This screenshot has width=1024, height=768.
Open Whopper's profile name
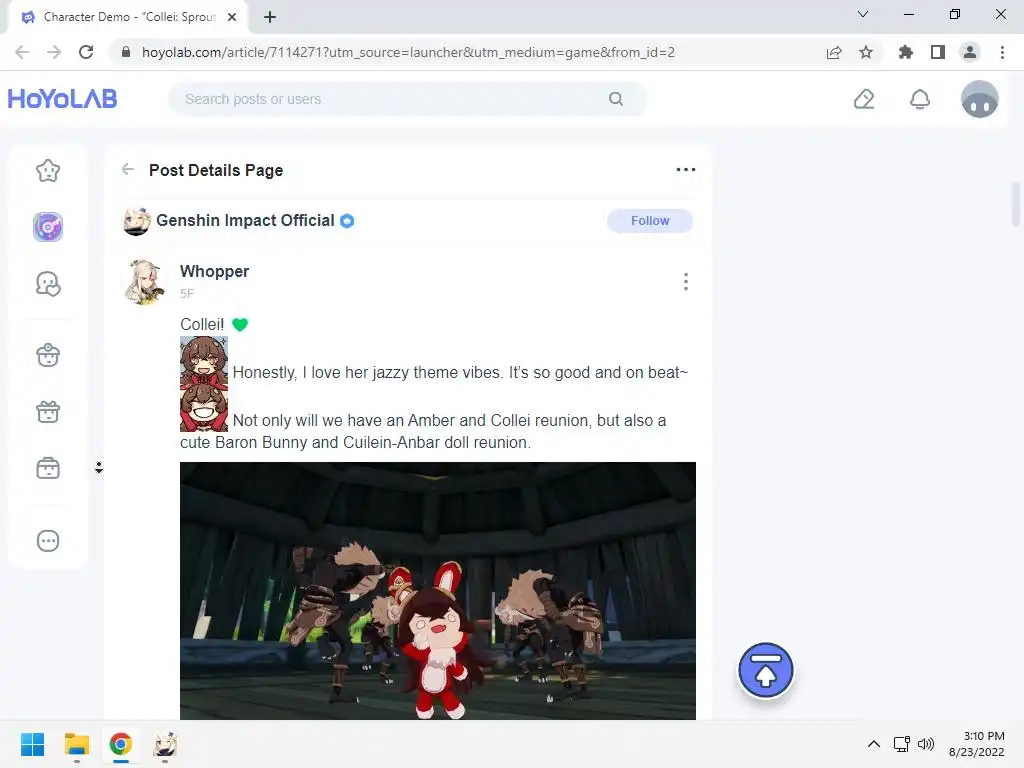(x=214, y=271)
